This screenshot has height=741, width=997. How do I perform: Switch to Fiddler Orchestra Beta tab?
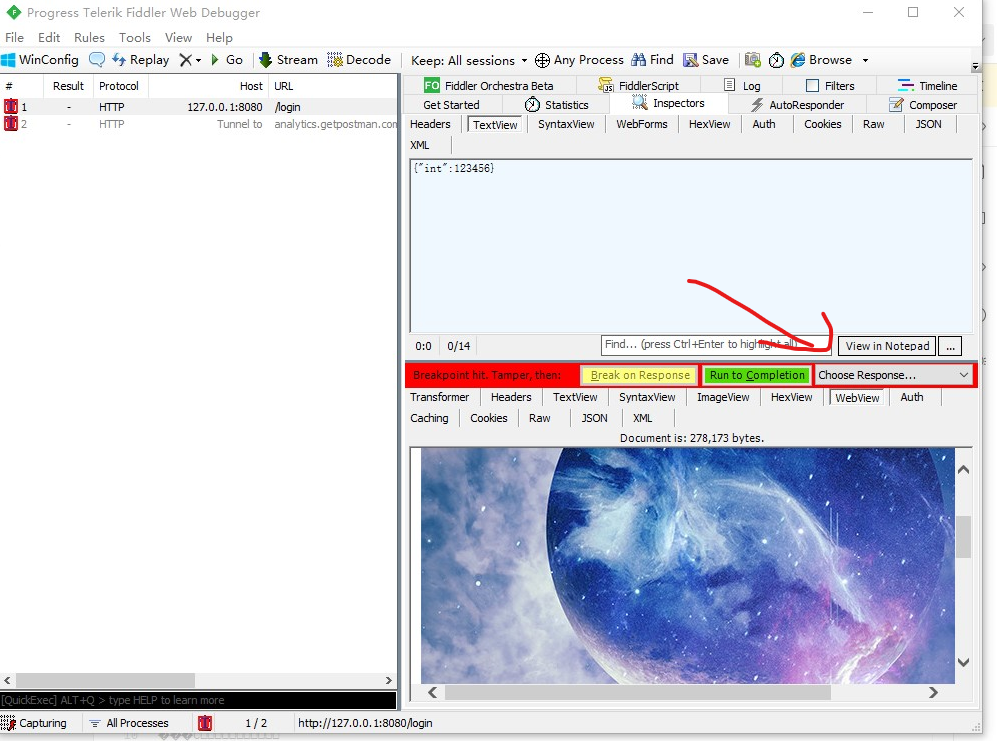coord(488,86)
